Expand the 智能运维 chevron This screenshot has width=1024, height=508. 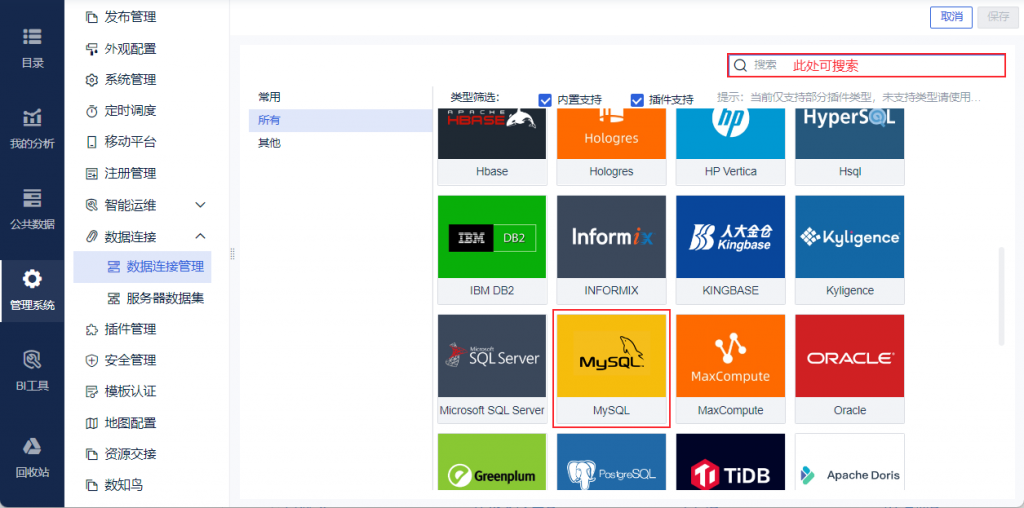200,205
